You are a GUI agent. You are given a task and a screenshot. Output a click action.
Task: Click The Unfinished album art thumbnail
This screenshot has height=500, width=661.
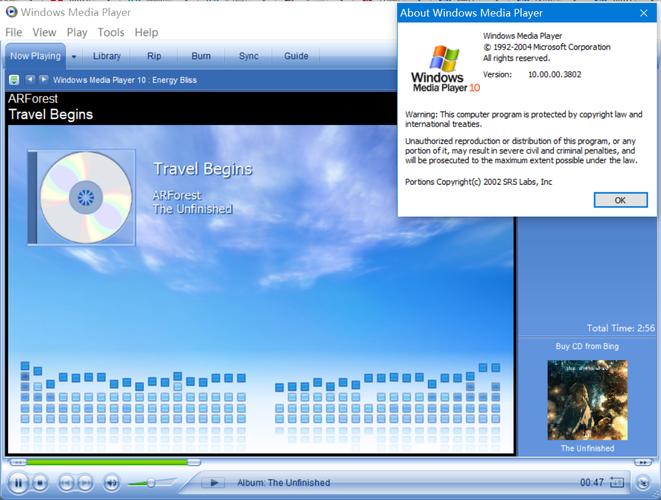(x=587, y=400)
